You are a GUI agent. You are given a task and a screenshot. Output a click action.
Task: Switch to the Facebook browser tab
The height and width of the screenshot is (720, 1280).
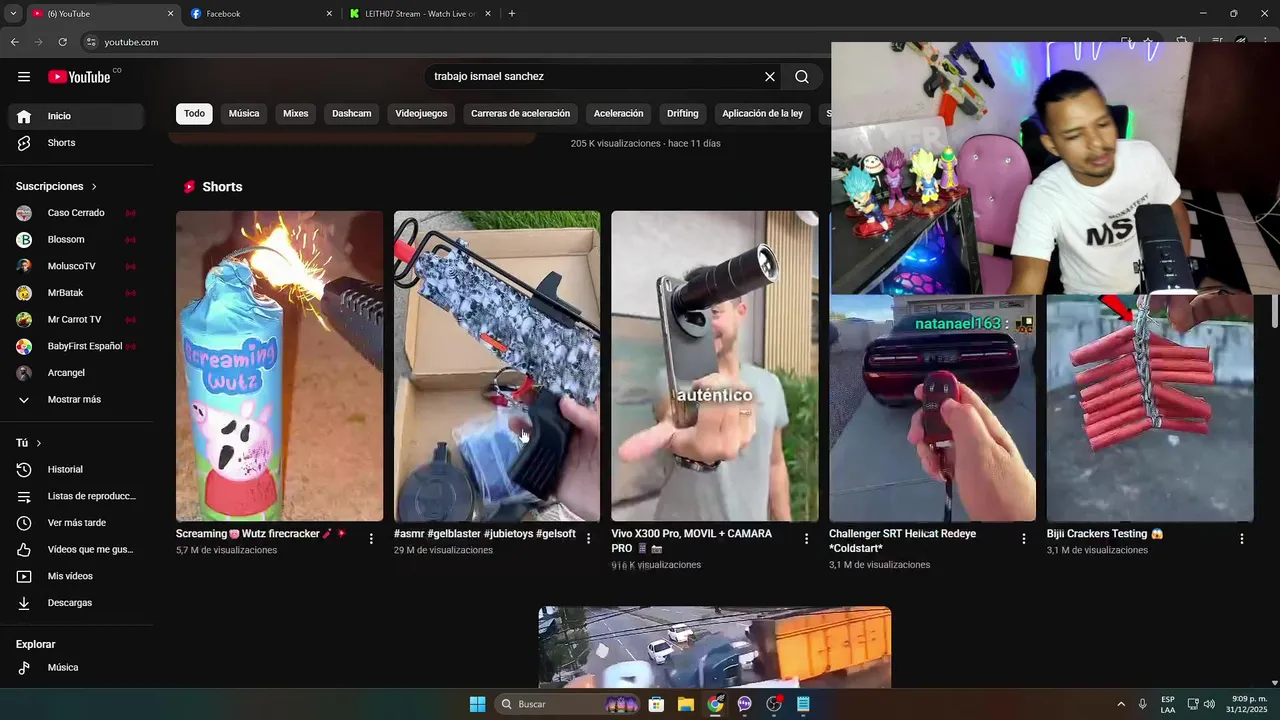tap(260, 14)
